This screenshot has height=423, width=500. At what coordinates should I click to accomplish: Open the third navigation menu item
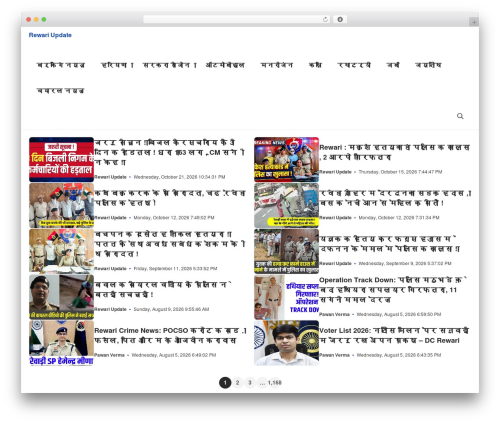coord(170,65)
